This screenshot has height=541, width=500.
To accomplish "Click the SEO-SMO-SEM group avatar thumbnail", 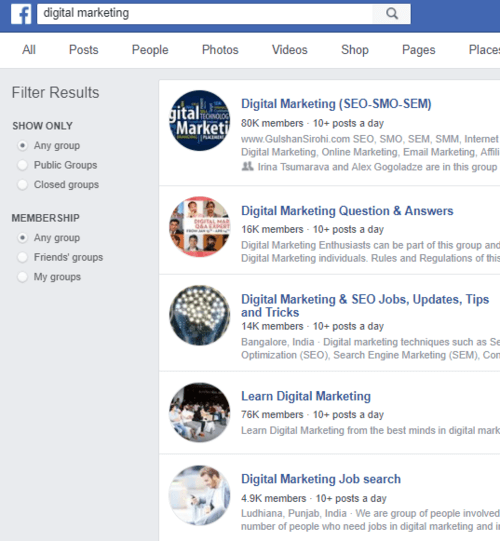I will 199,121.
